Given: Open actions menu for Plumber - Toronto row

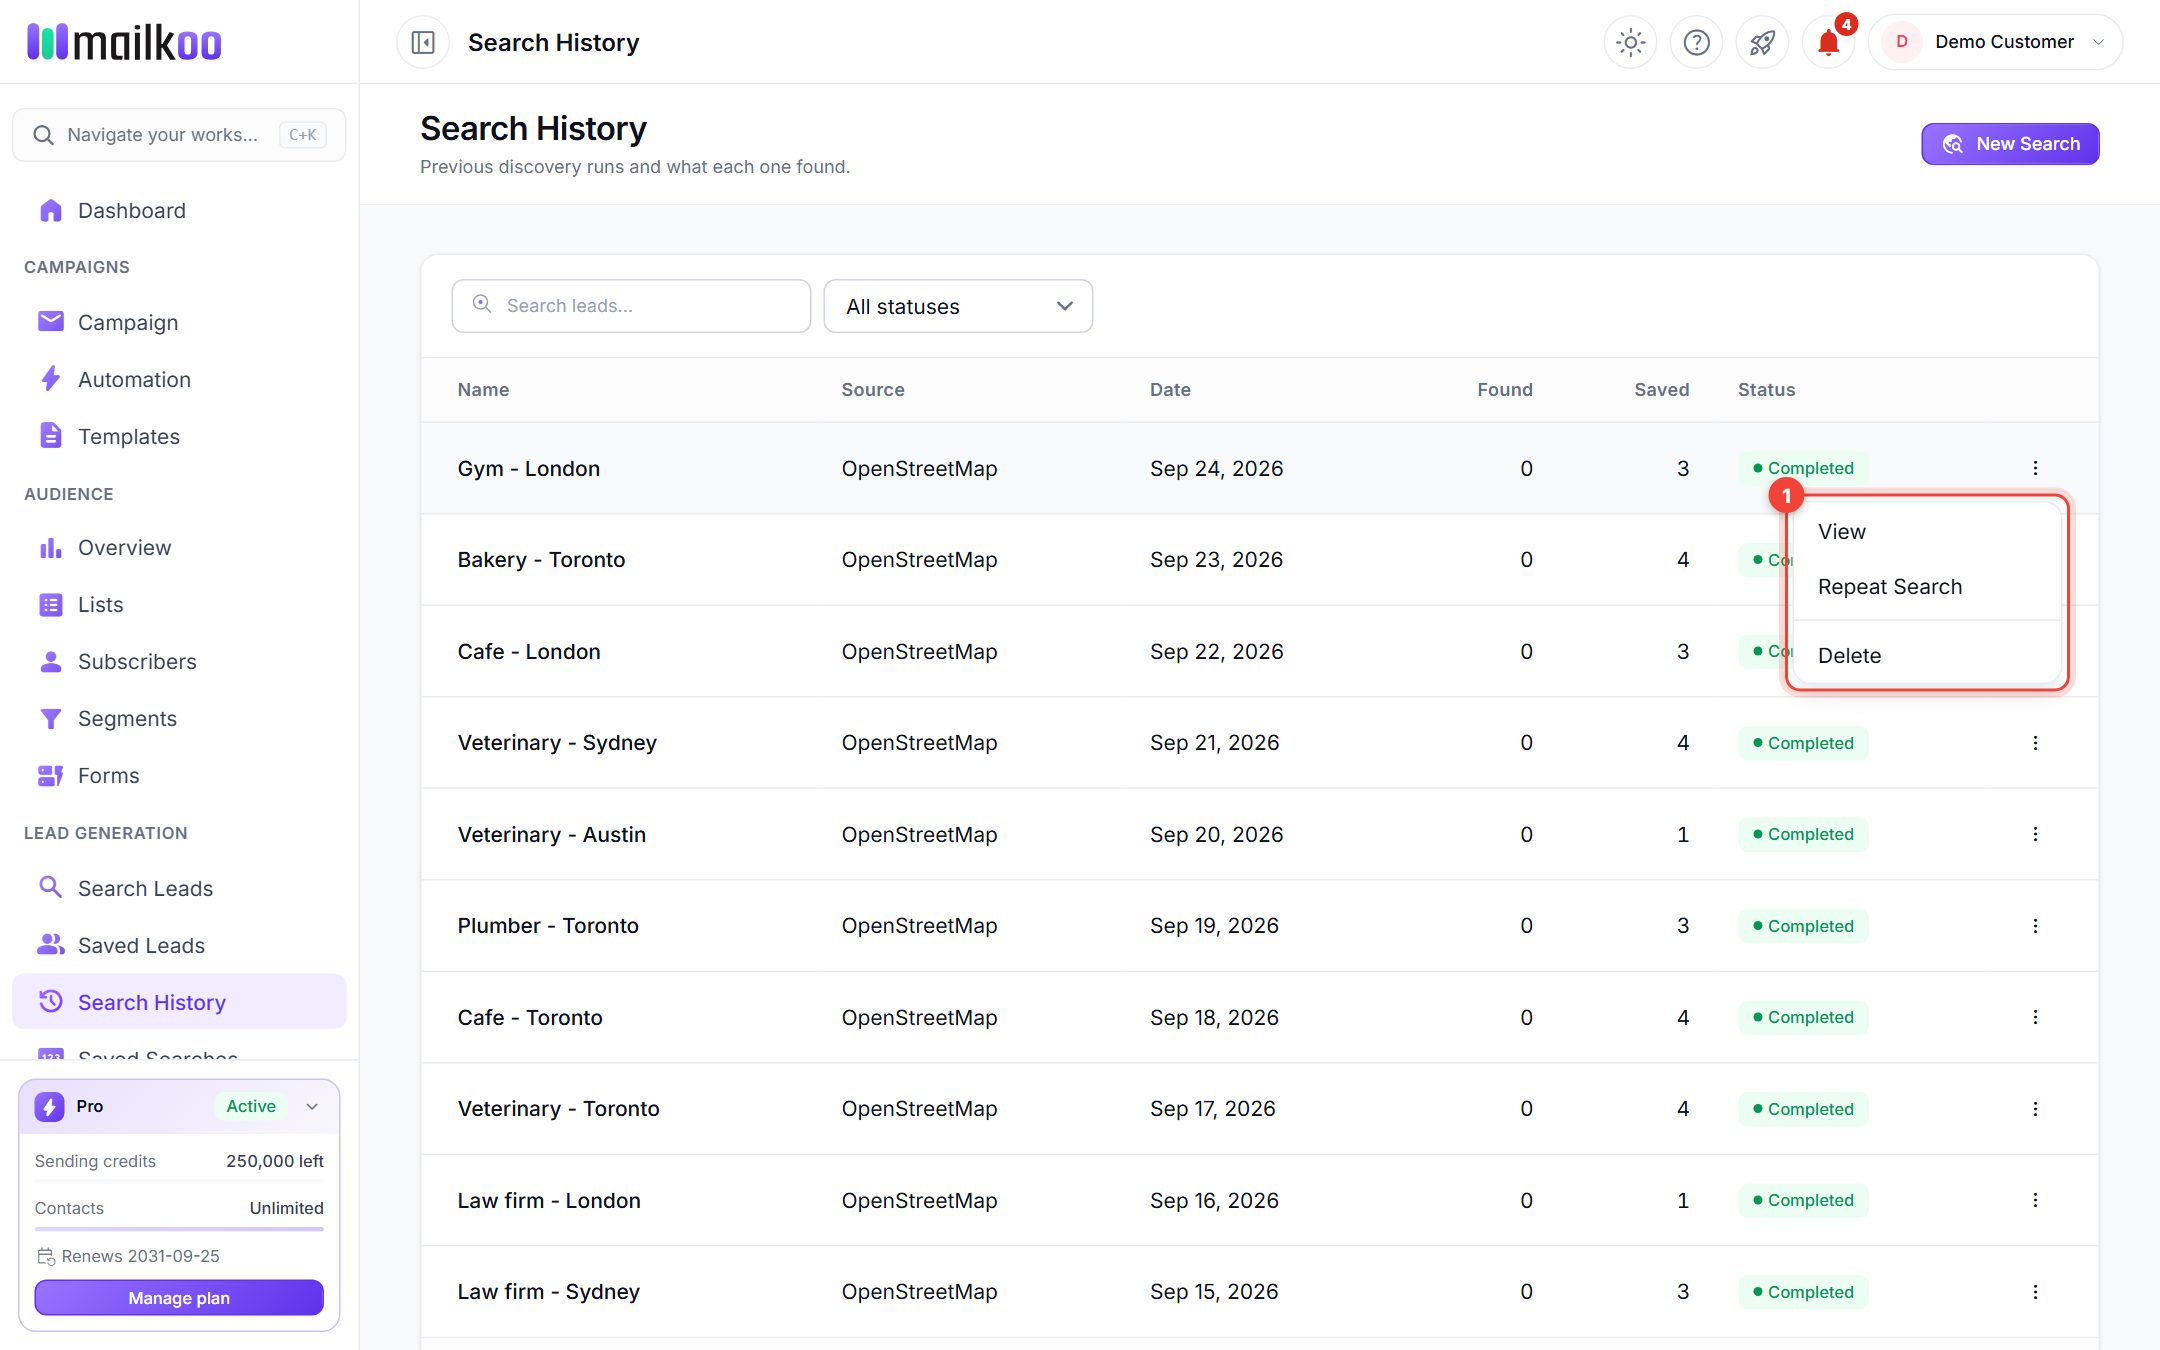Looking at the screenshot, I should tap(2035, 925).
